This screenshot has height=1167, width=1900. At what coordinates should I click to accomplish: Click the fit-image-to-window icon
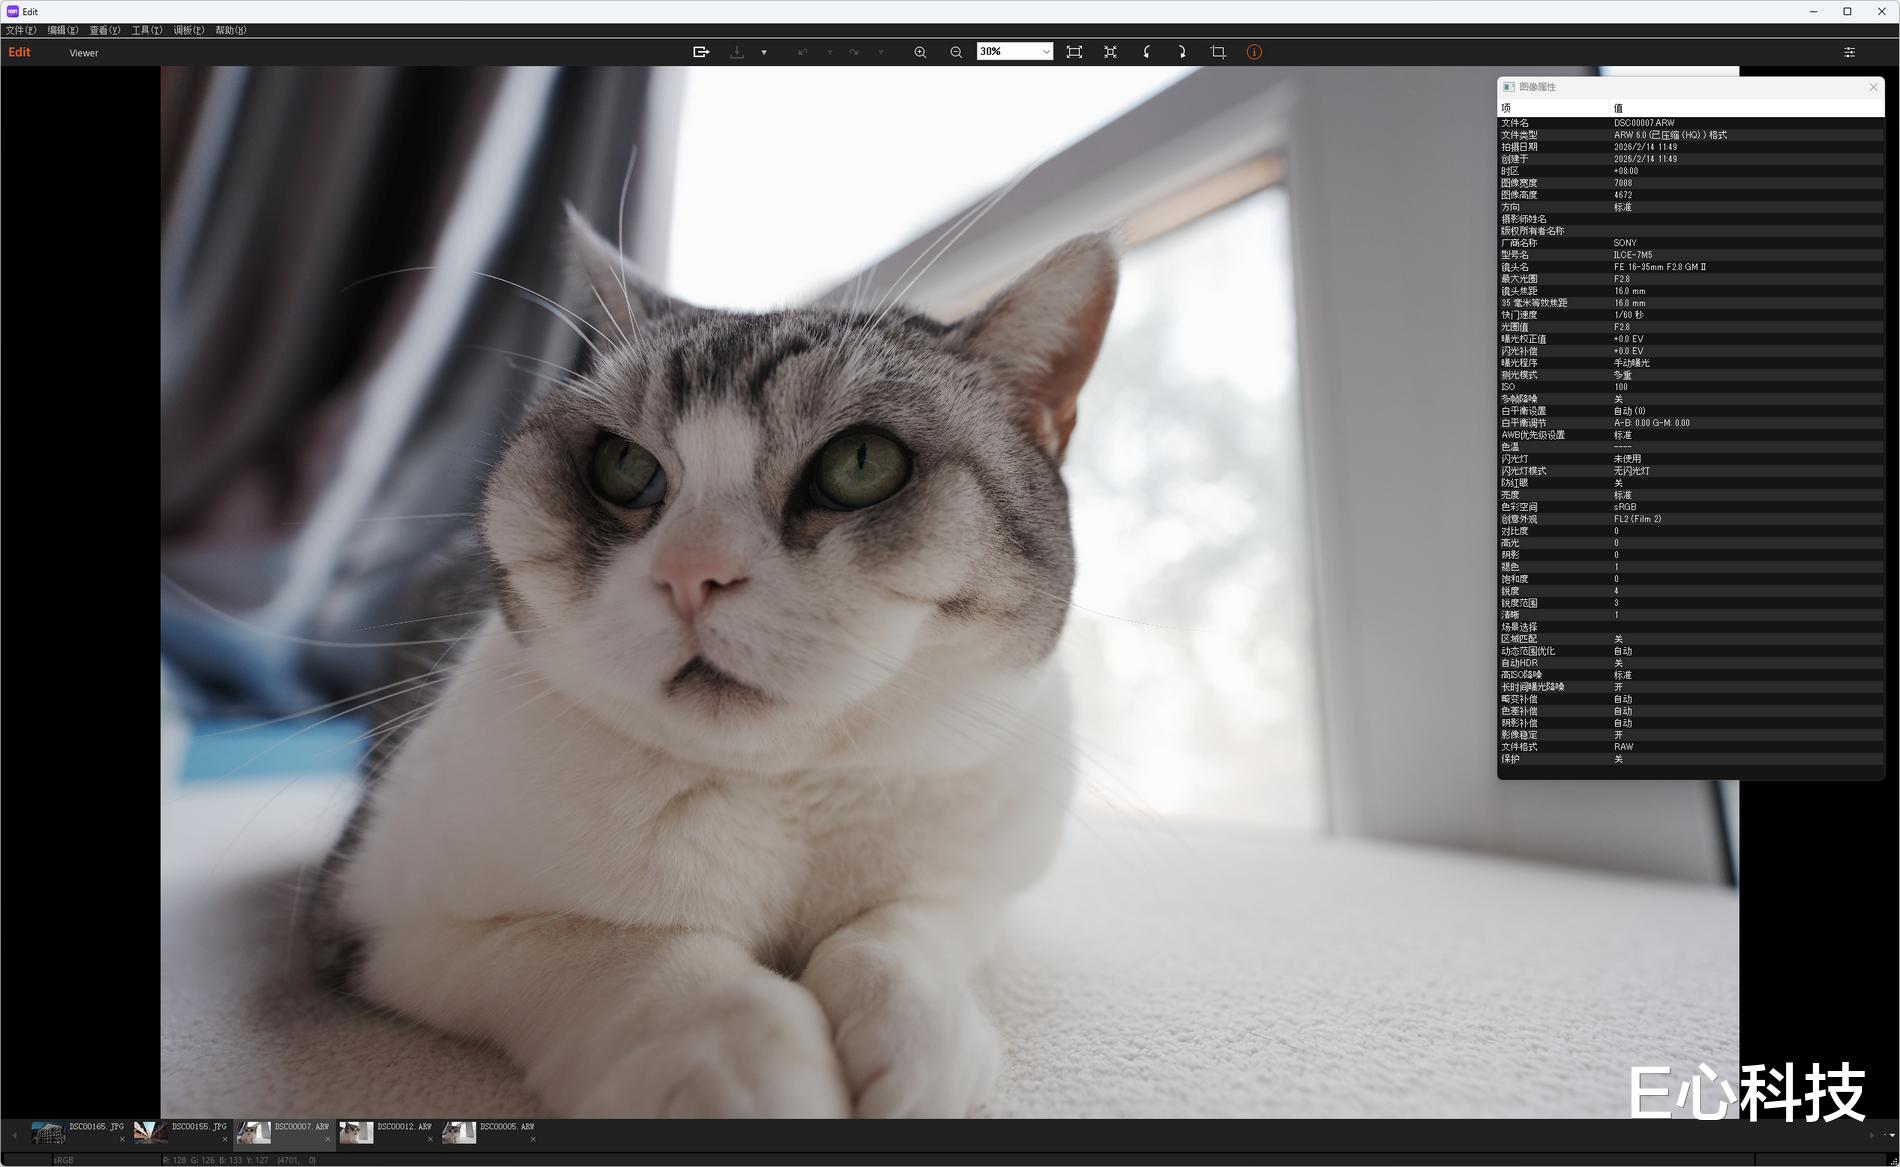tap(1074, 52)
